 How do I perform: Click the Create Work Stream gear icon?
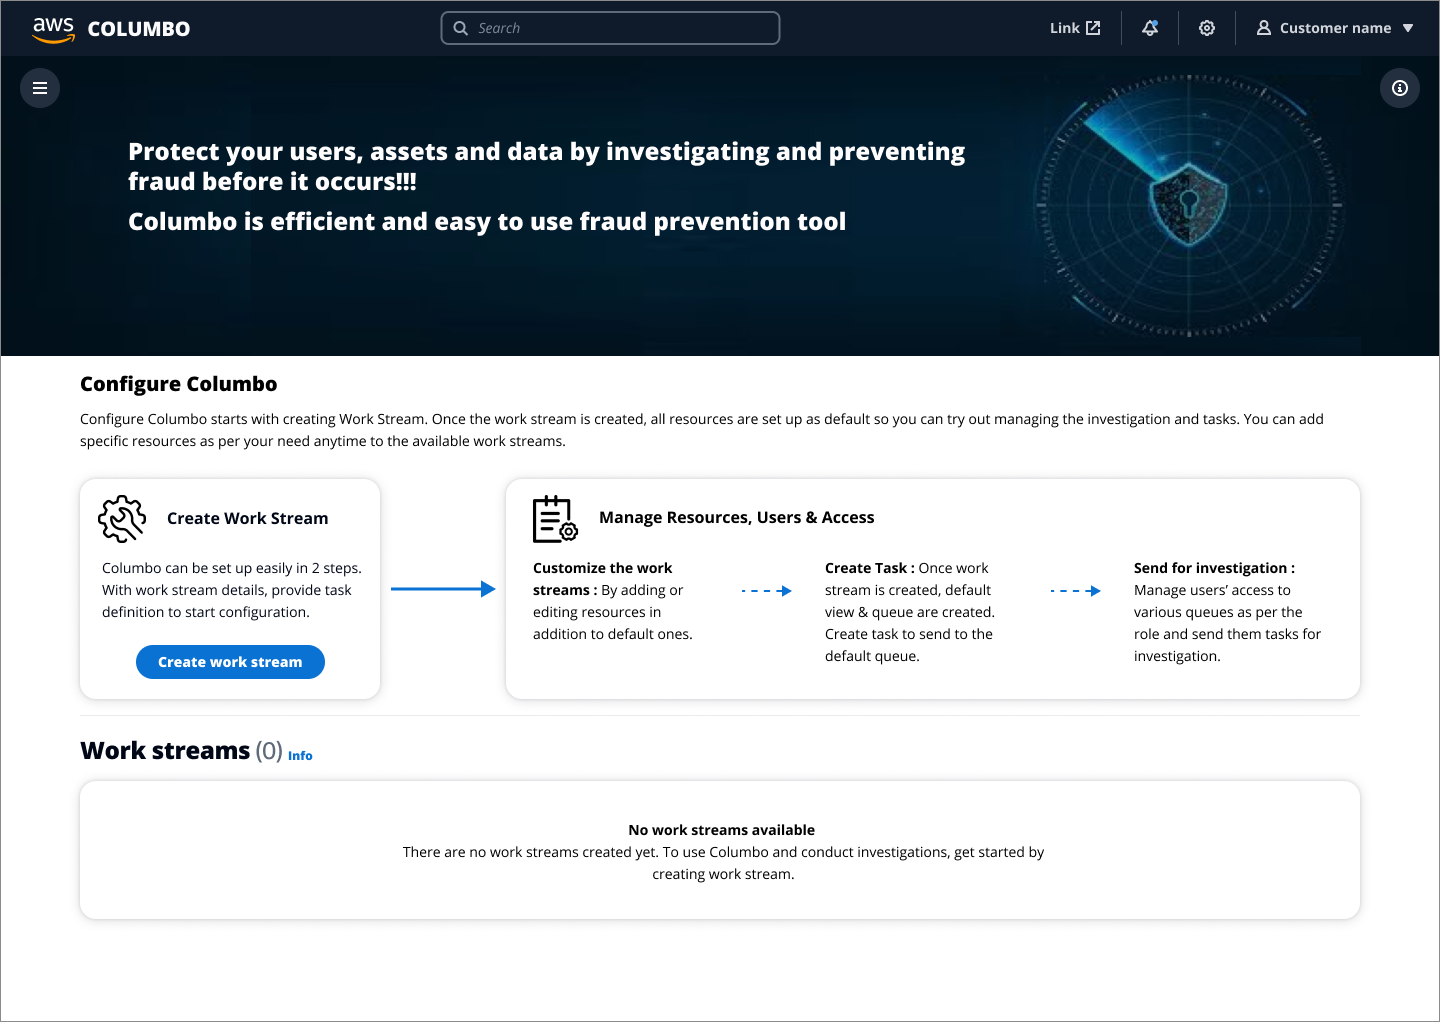click(x=122, y=519)
